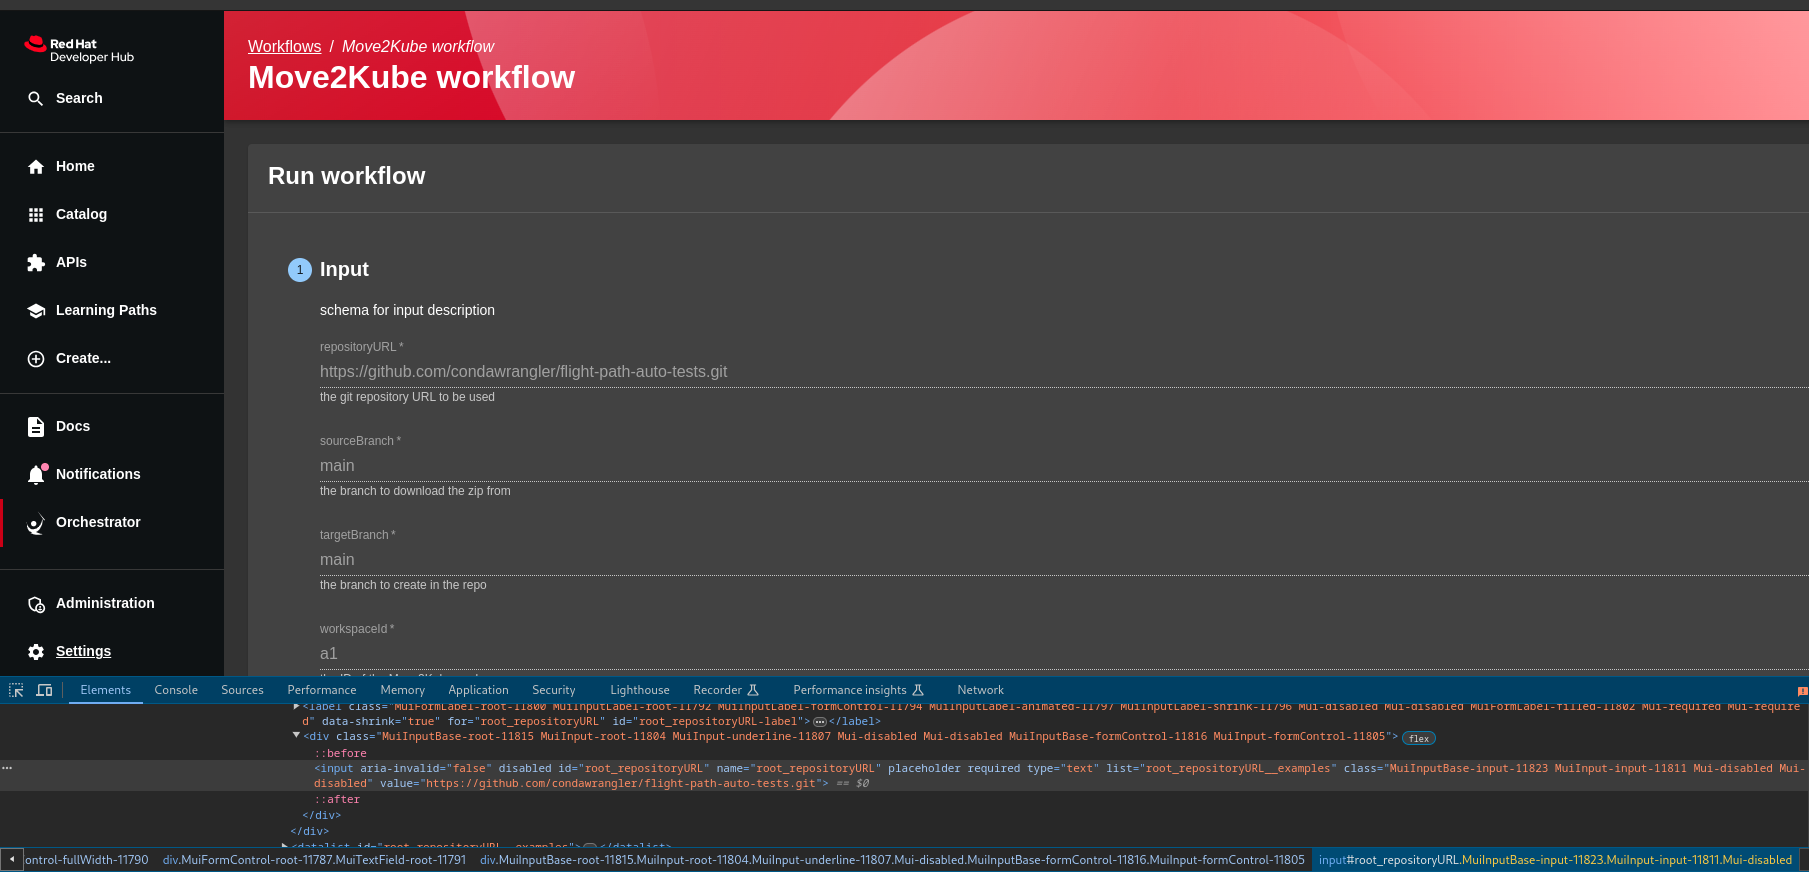This screenshot has width=1809, height=872.
Task: Open the Recorder tab
Action: pyautogui.click(x=726, y=690)
